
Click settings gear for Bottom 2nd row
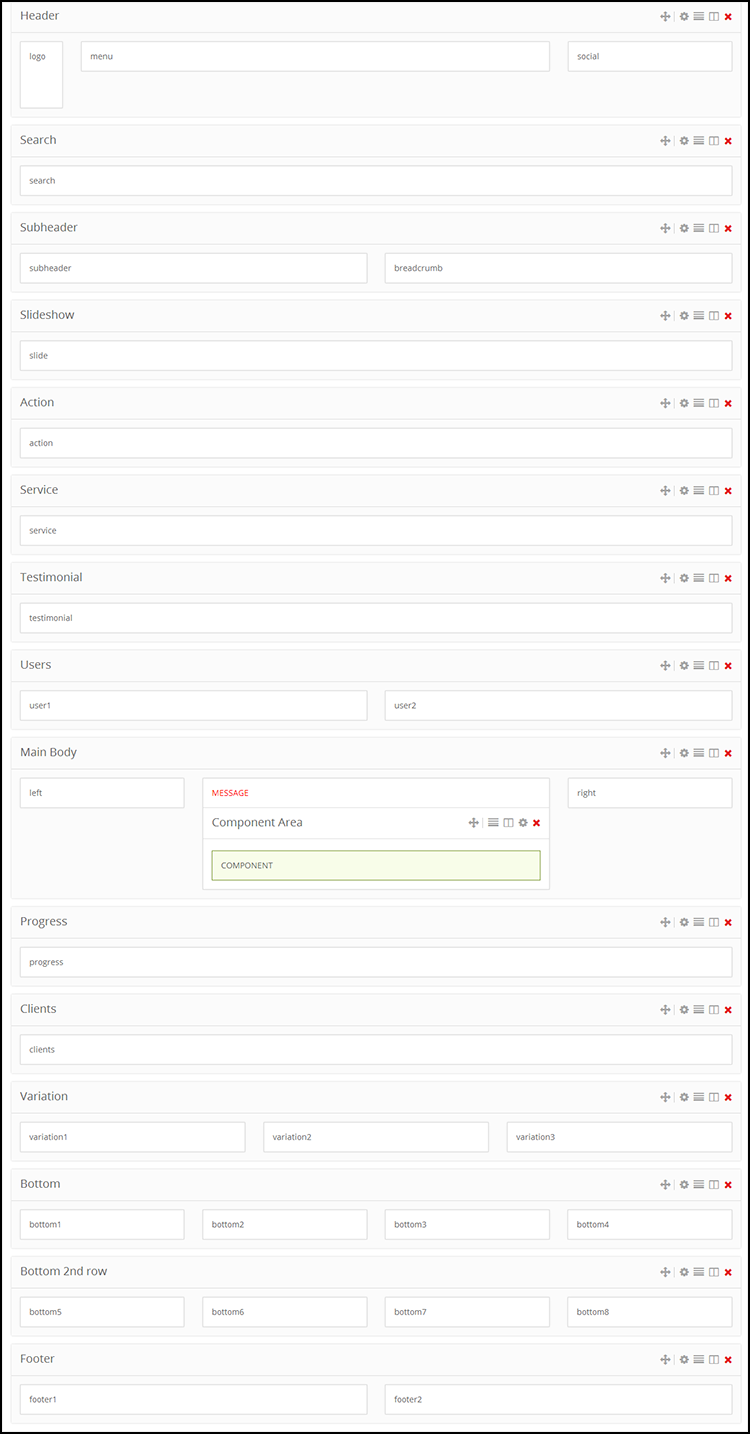(684, 1272)
